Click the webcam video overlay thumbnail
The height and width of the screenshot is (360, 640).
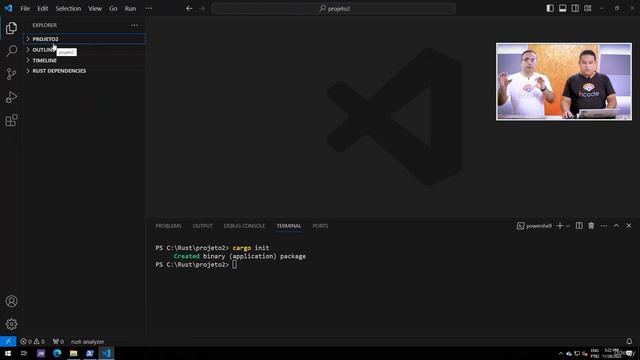click(x=564, y=82)
